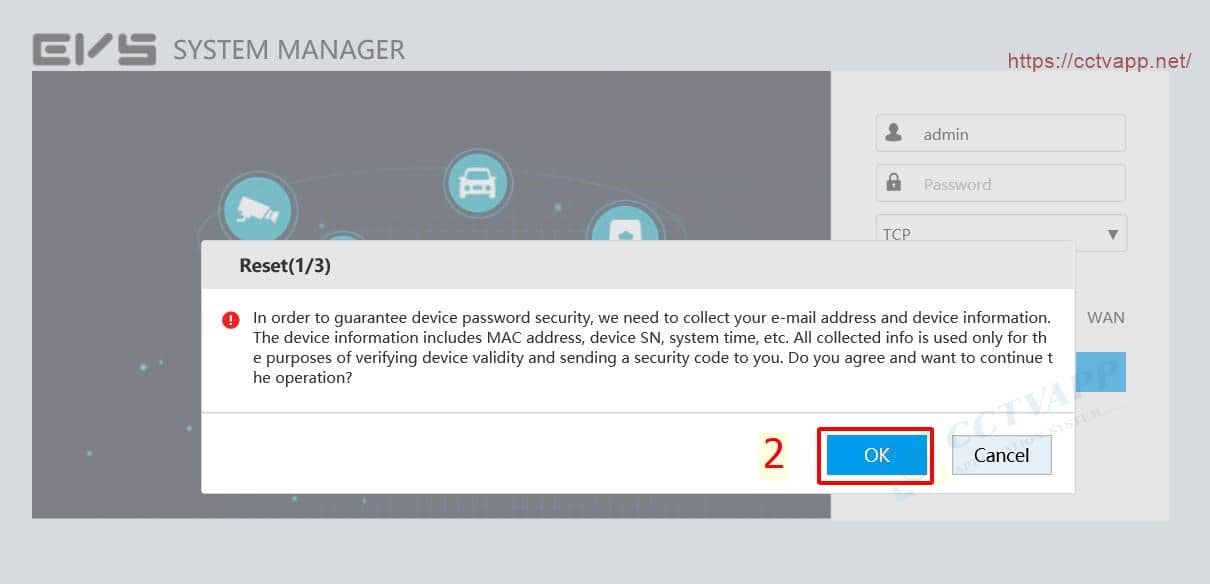Click the red step number 2 annotation
The image size is (1210, 584).
773,454
